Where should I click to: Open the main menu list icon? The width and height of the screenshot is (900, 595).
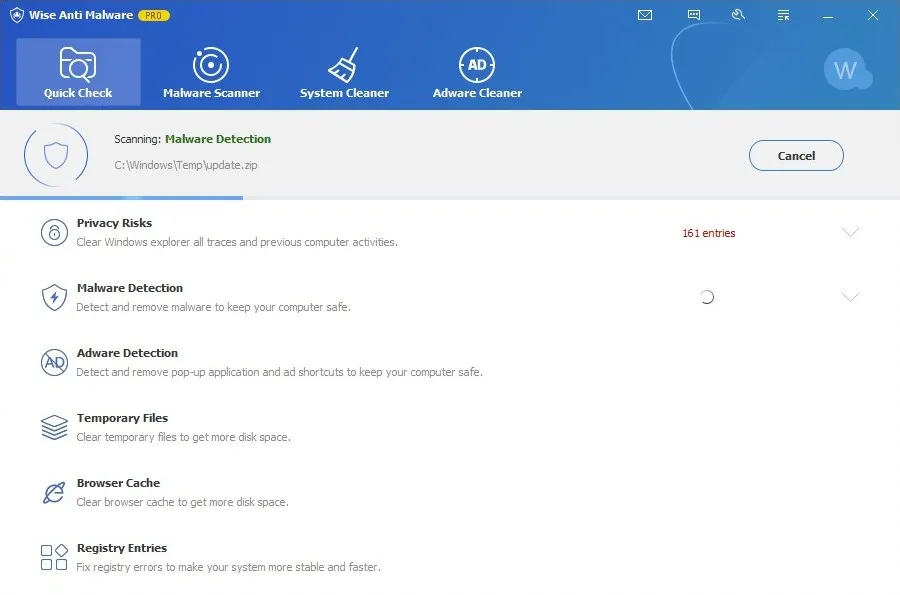[783, 15]
